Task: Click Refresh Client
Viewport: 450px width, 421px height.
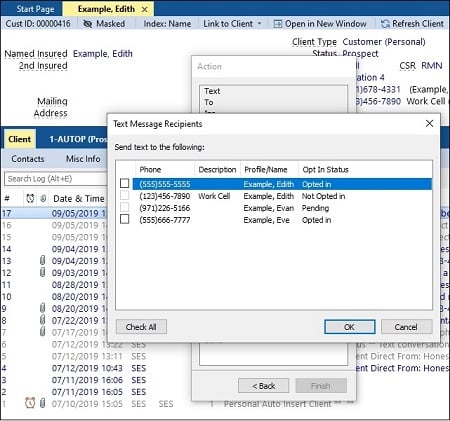Action: tap(413, 24)
